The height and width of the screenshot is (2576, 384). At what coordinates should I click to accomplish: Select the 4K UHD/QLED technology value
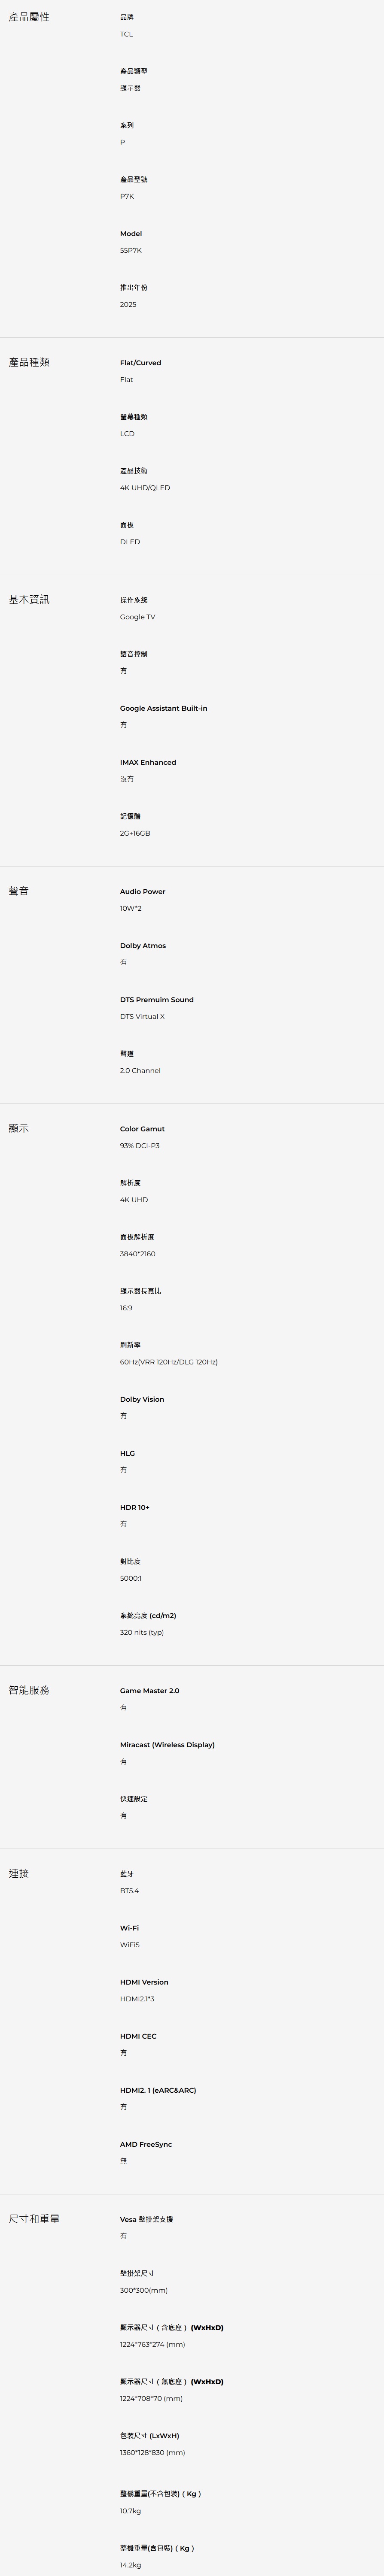click(x=145, y=488)
